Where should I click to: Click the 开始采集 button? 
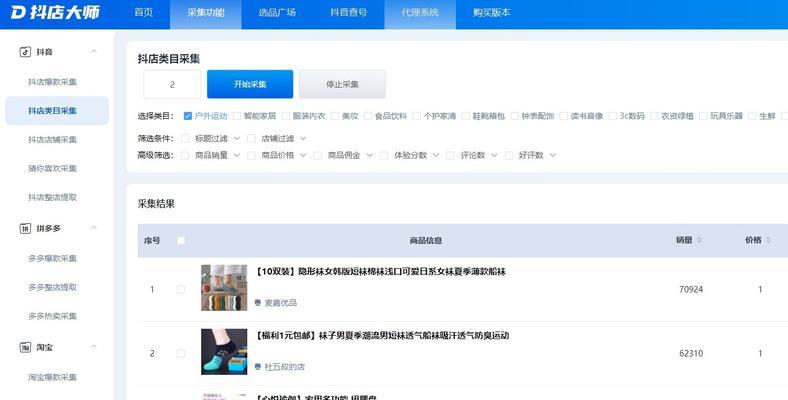pos(250,84)
